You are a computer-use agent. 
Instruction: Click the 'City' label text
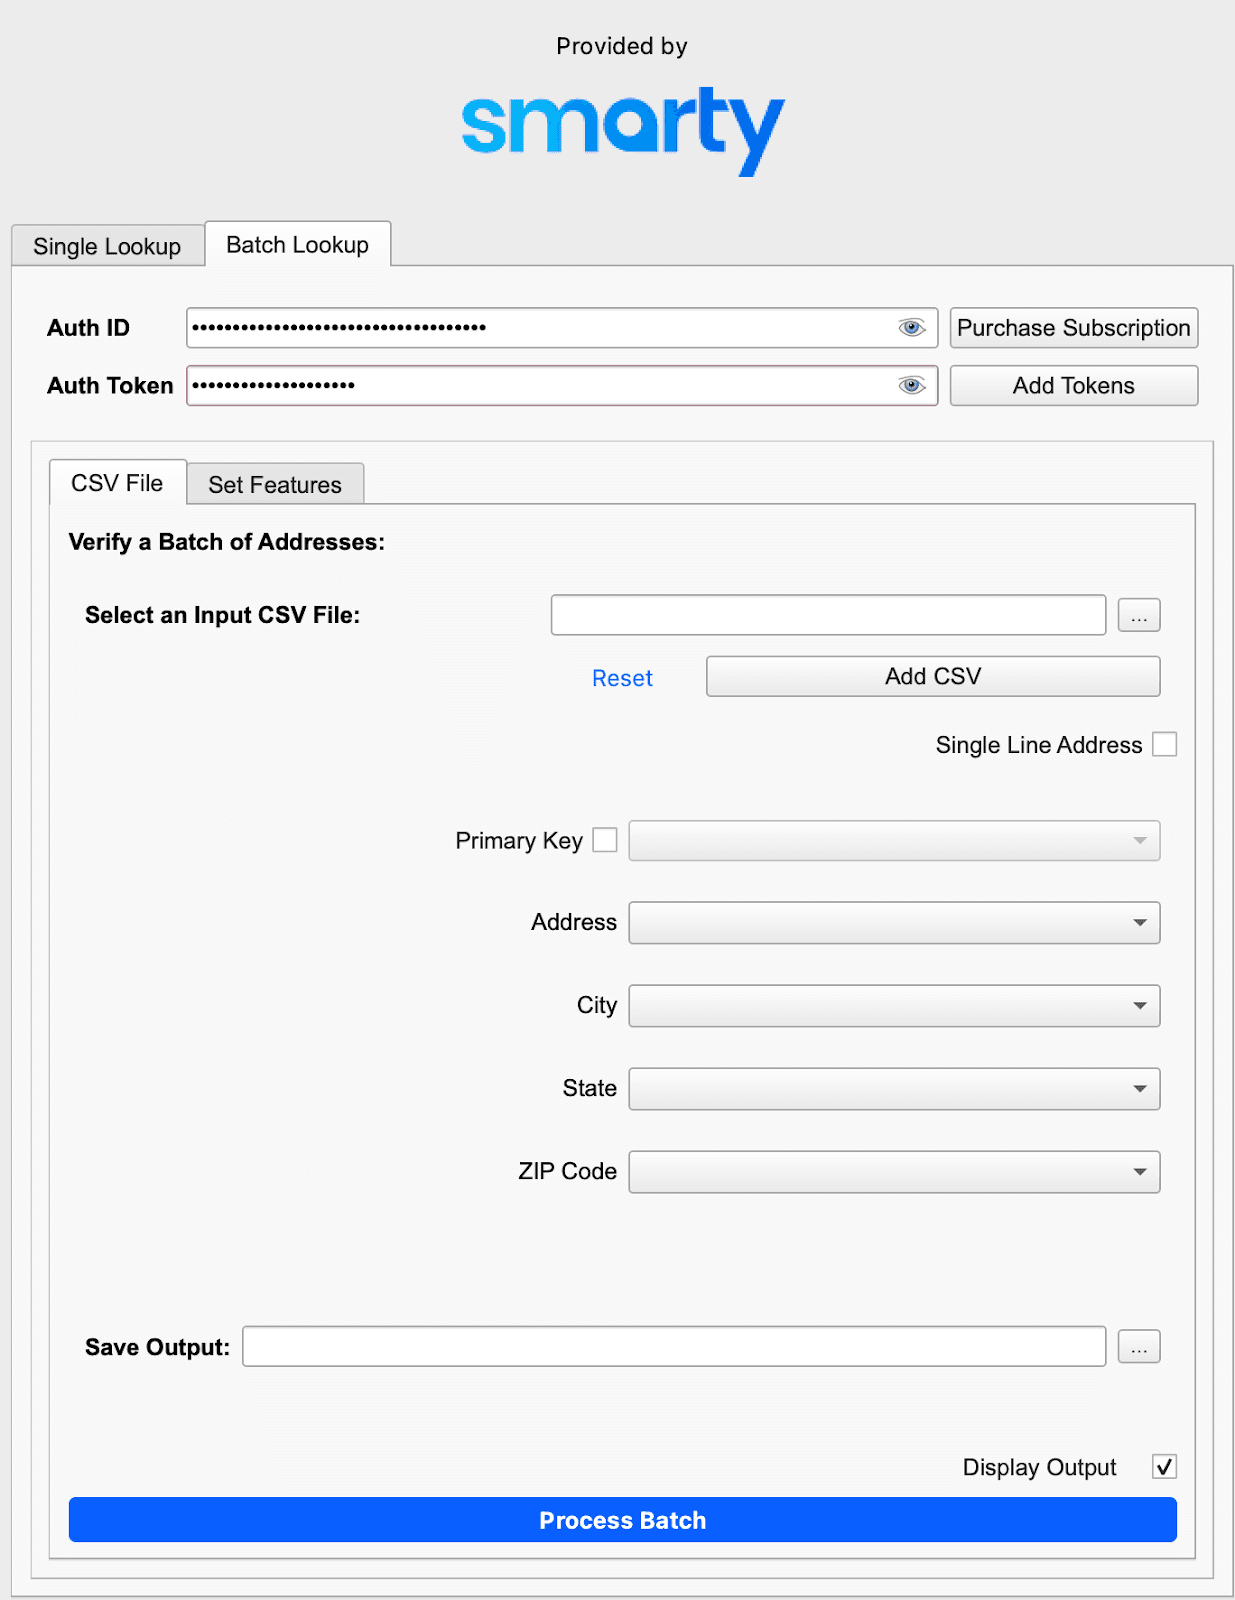tap(597, 1005)
